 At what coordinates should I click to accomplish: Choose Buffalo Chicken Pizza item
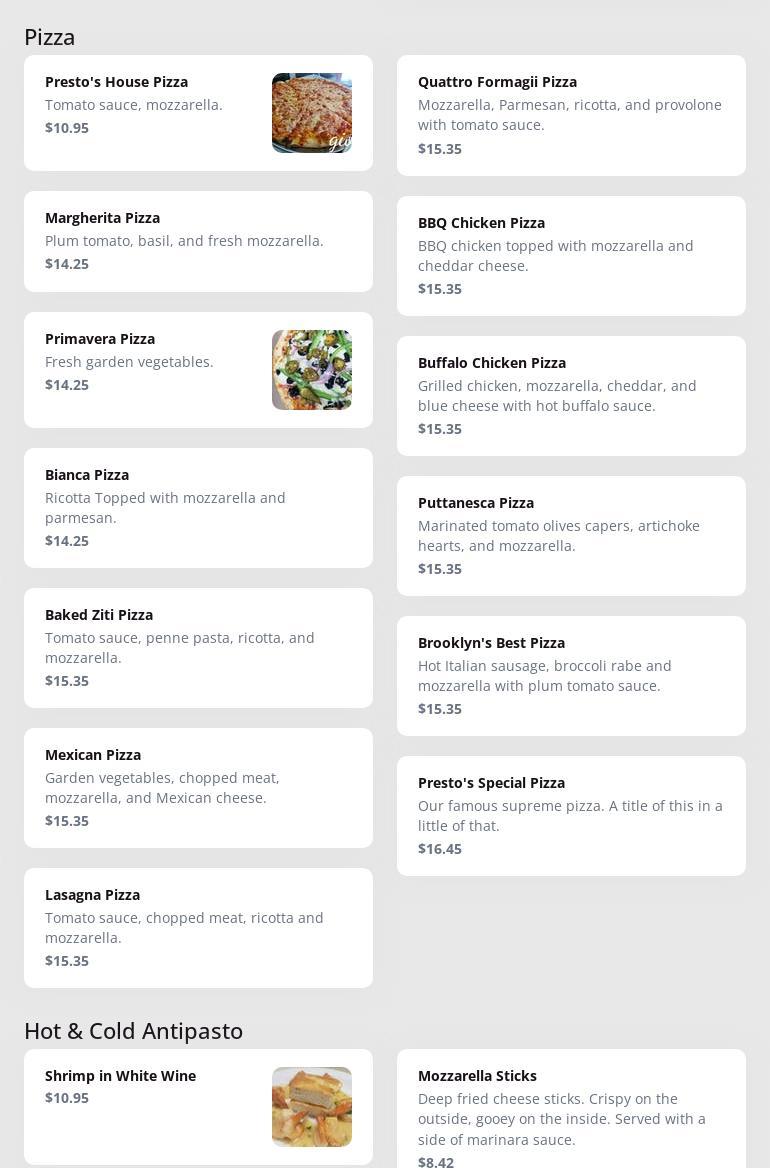[492, 363]
